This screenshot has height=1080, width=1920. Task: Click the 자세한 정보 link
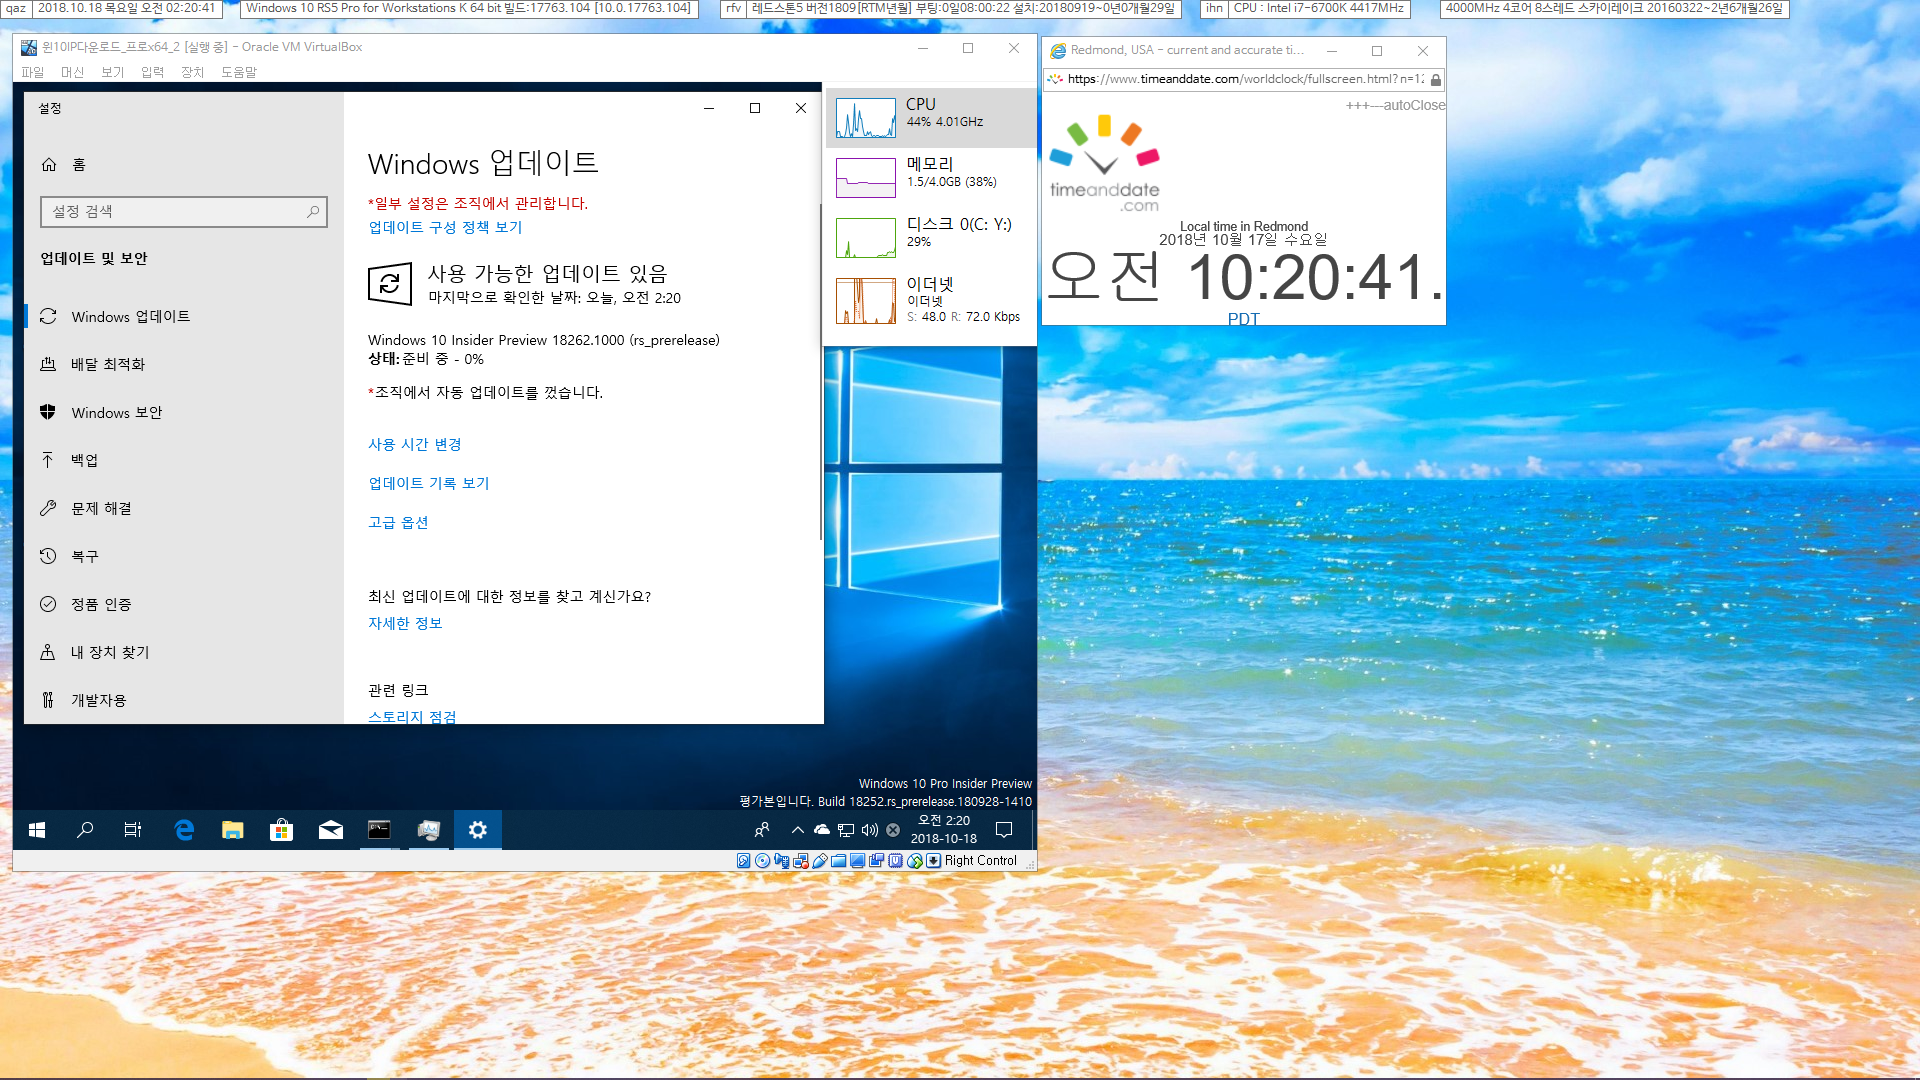pyautogui.click(x=404, y=624)
